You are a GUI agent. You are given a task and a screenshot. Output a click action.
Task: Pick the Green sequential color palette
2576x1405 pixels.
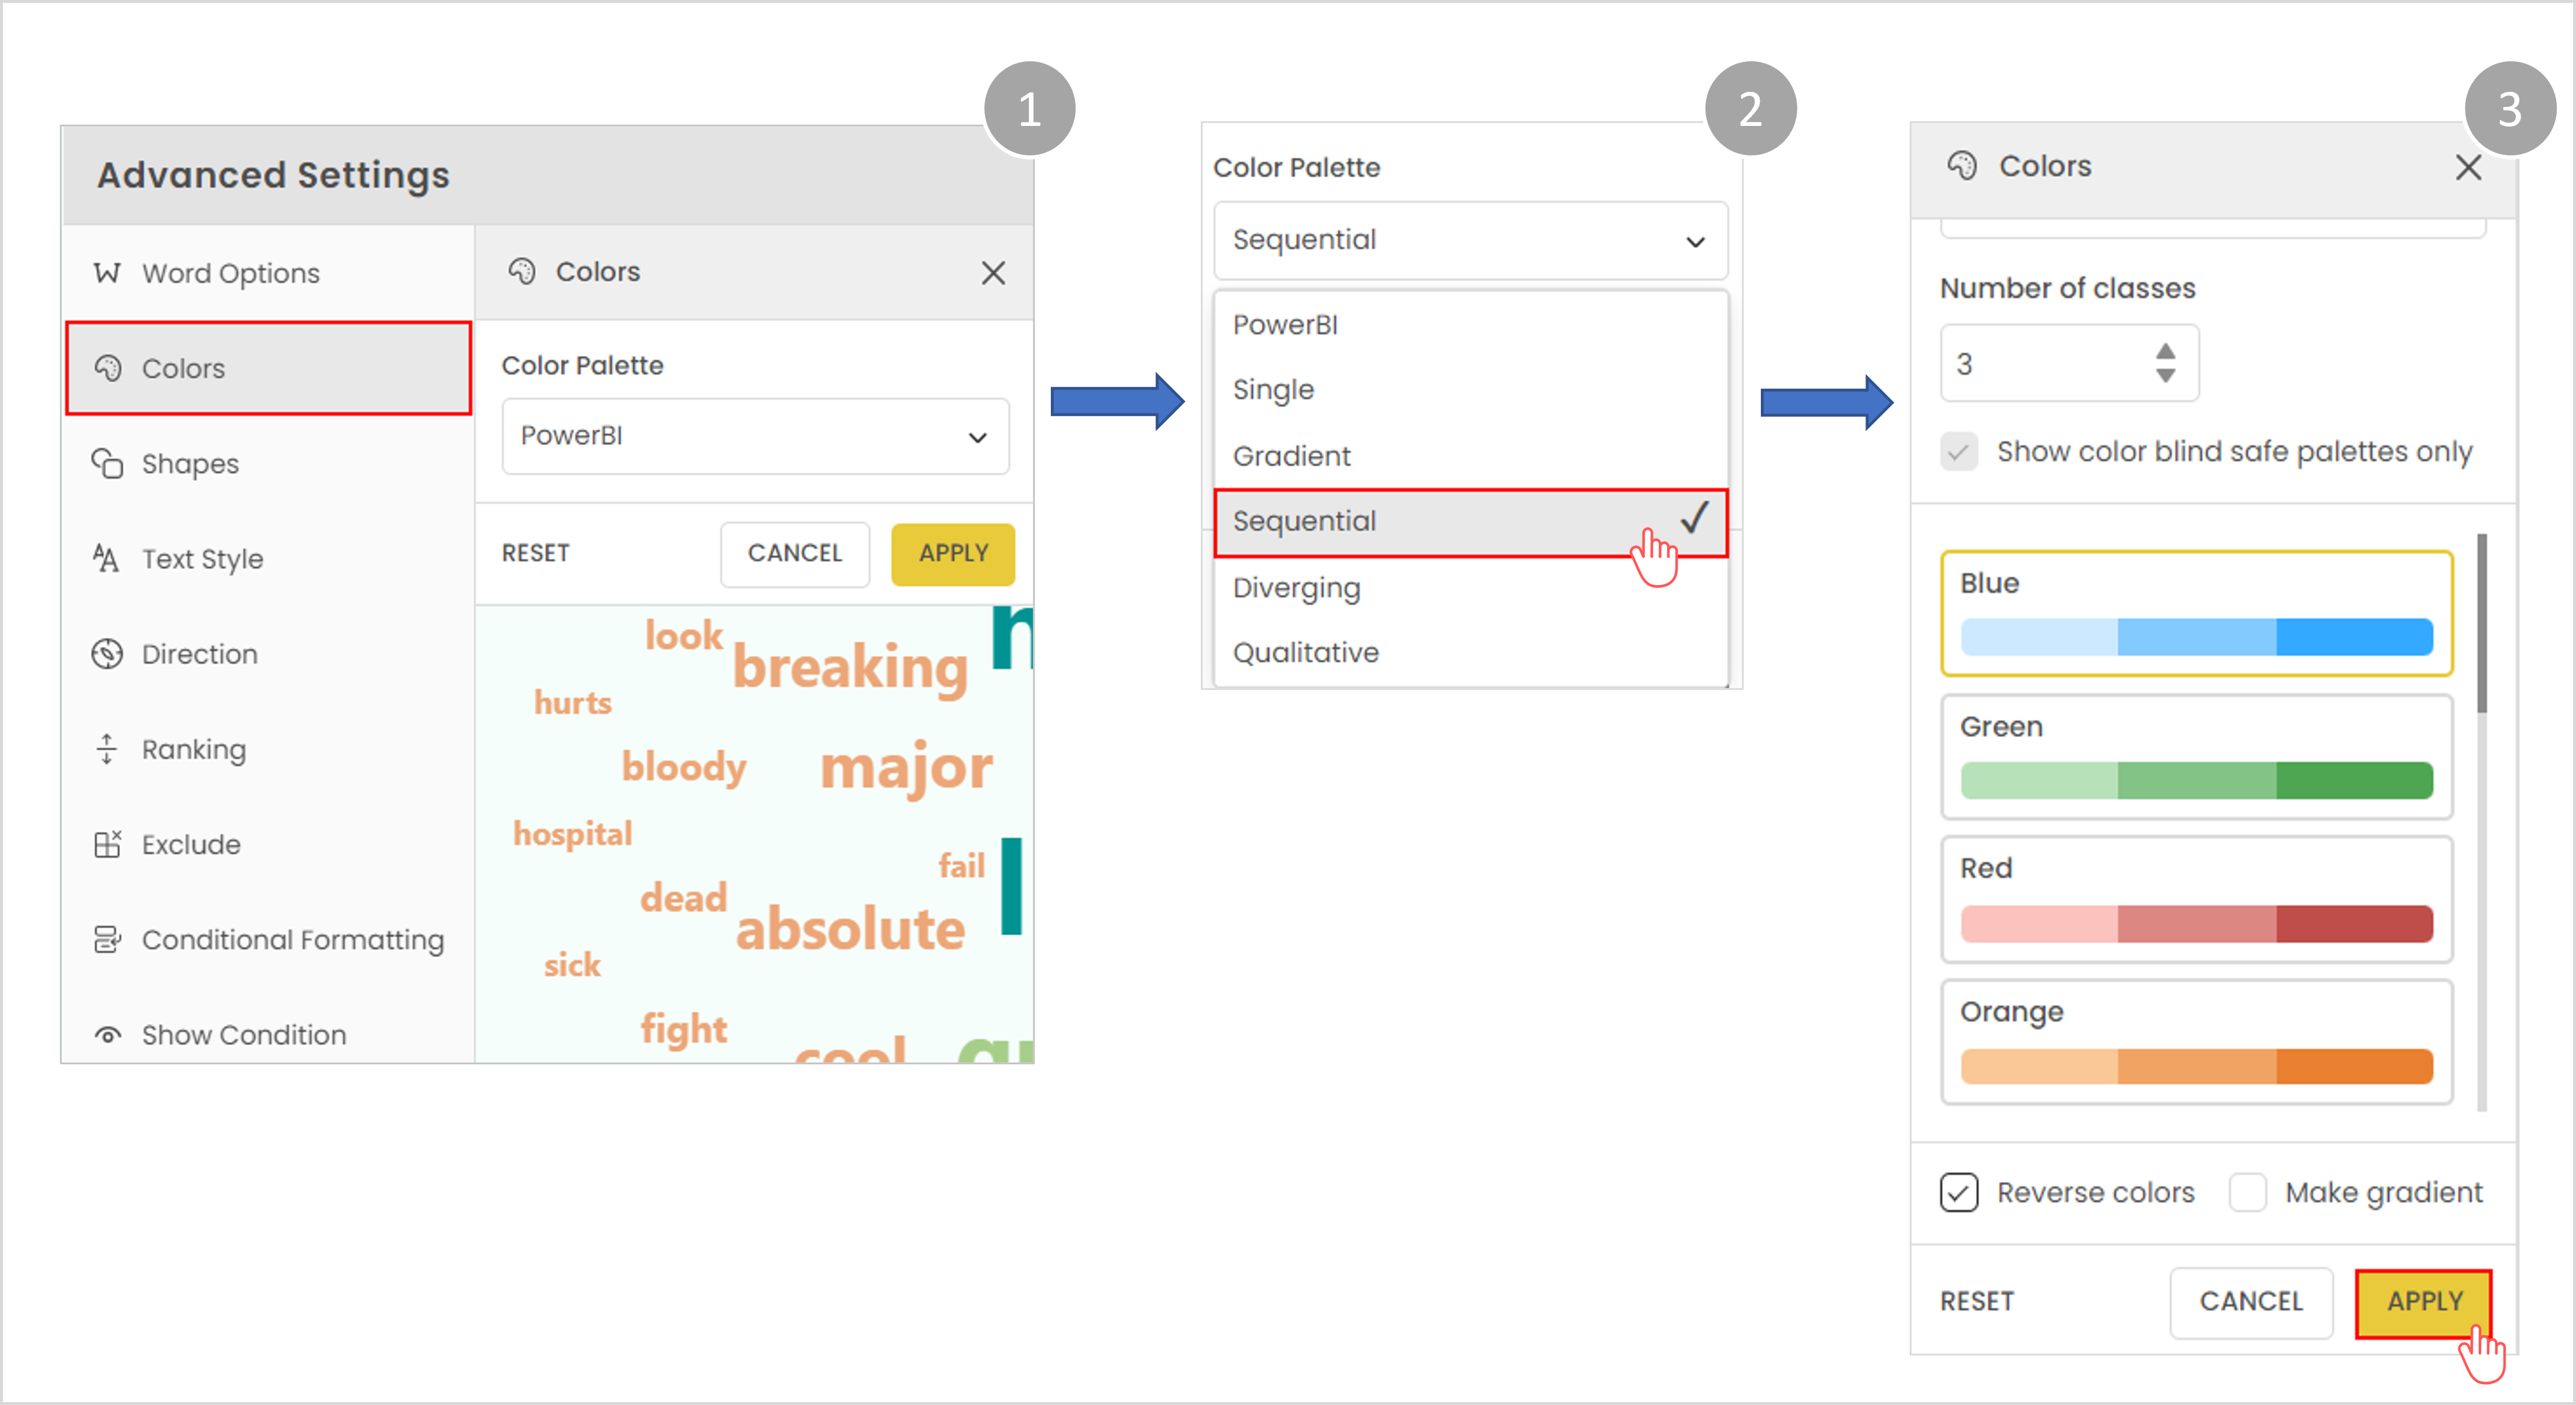[x=2196, y=757]
